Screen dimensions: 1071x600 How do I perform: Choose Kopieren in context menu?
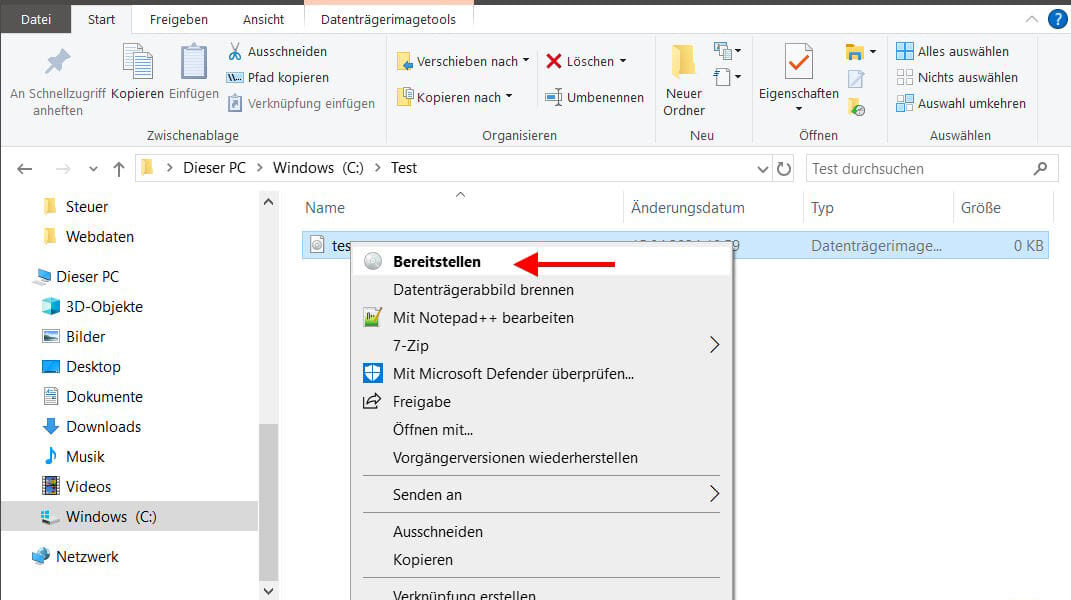tap(541, 560)
